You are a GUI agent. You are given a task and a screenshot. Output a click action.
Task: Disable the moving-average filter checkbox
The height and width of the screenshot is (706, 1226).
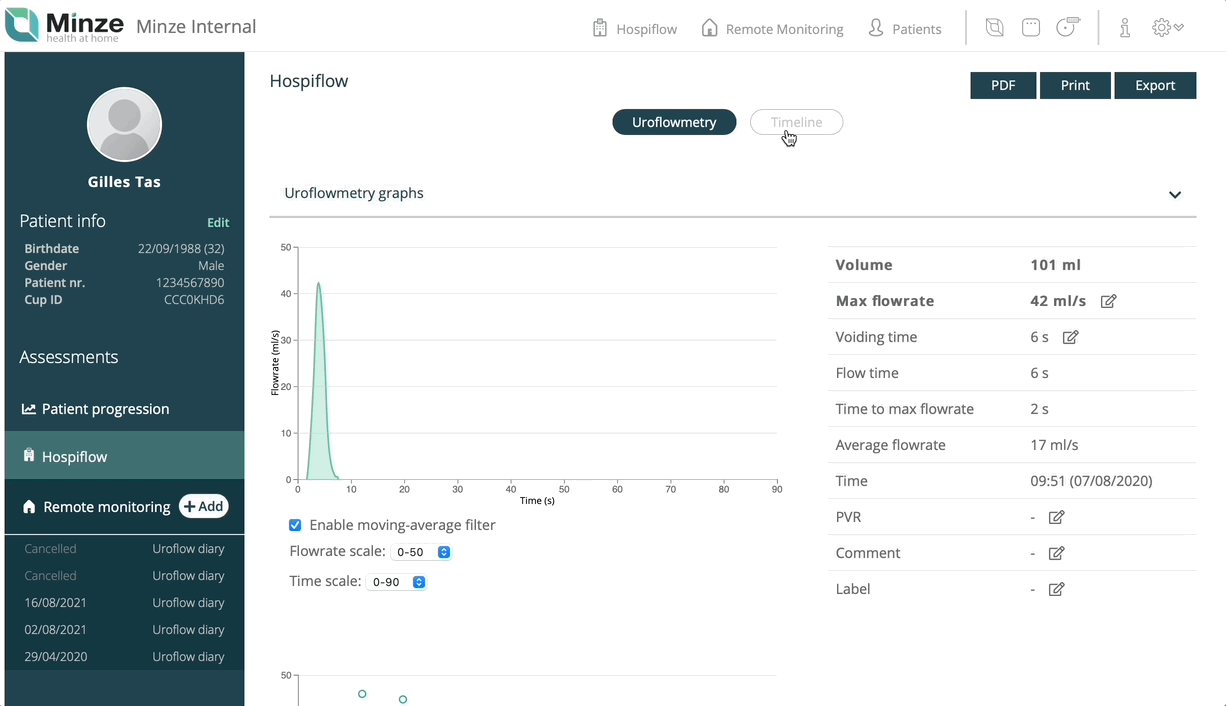coord(295,525)
